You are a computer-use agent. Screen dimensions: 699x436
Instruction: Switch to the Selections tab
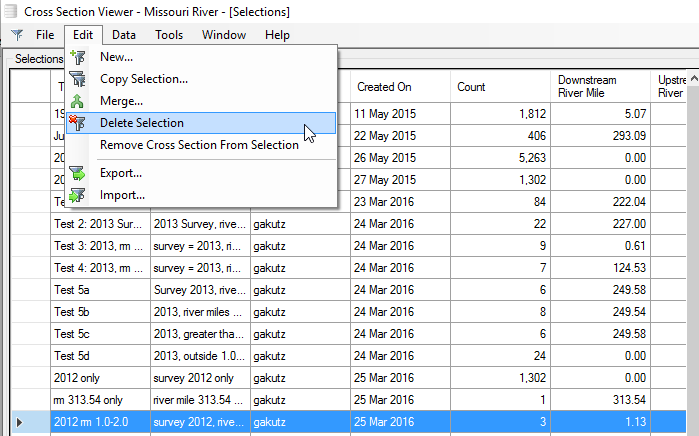38,60
